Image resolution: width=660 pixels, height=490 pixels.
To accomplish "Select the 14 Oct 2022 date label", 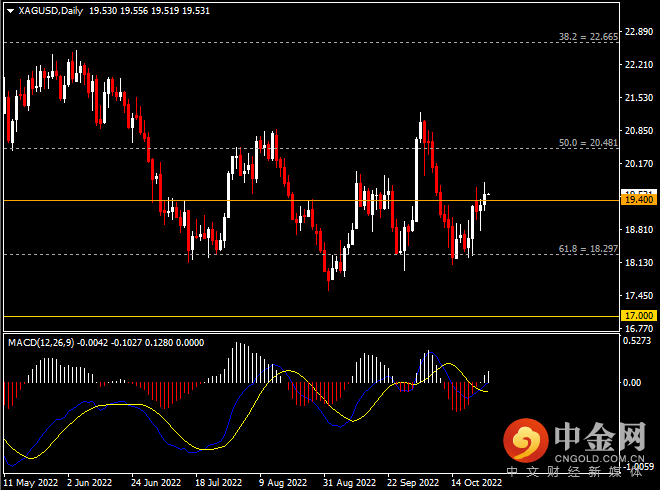I will [476, 482].
